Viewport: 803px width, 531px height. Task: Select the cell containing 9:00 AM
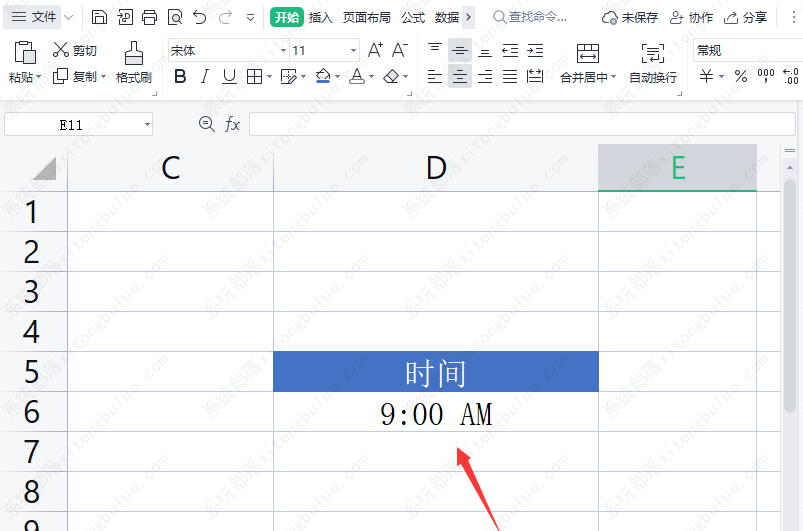(436, 412)
